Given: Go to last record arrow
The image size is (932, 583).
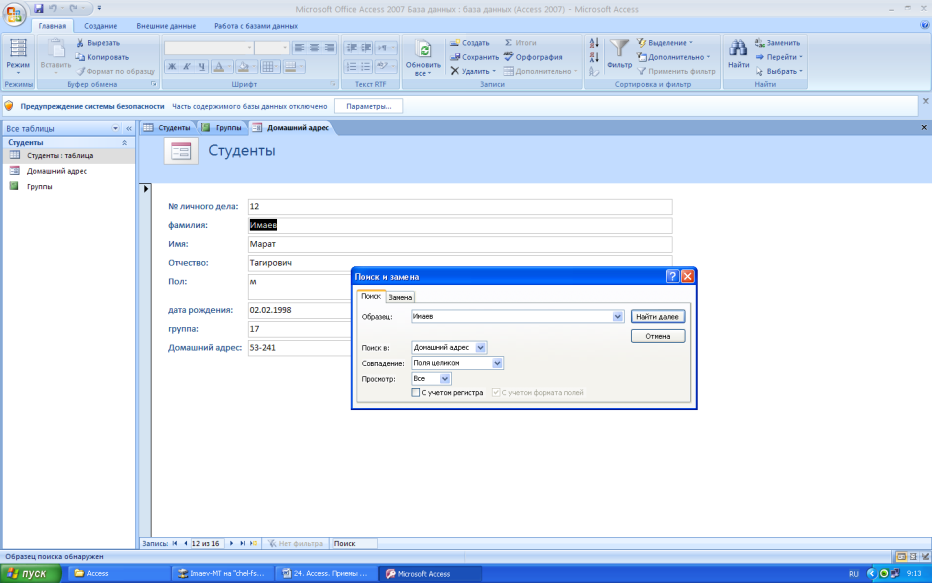Looking at the screenshot, I should click(x=243, y=543).
